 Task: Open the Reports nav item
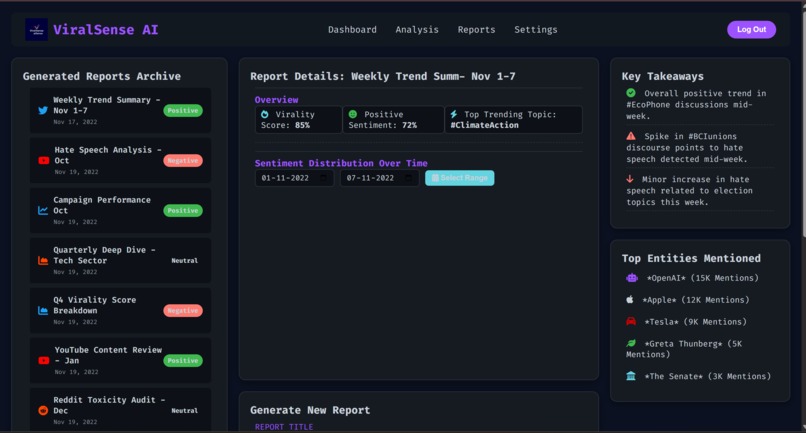pos(477,30)
